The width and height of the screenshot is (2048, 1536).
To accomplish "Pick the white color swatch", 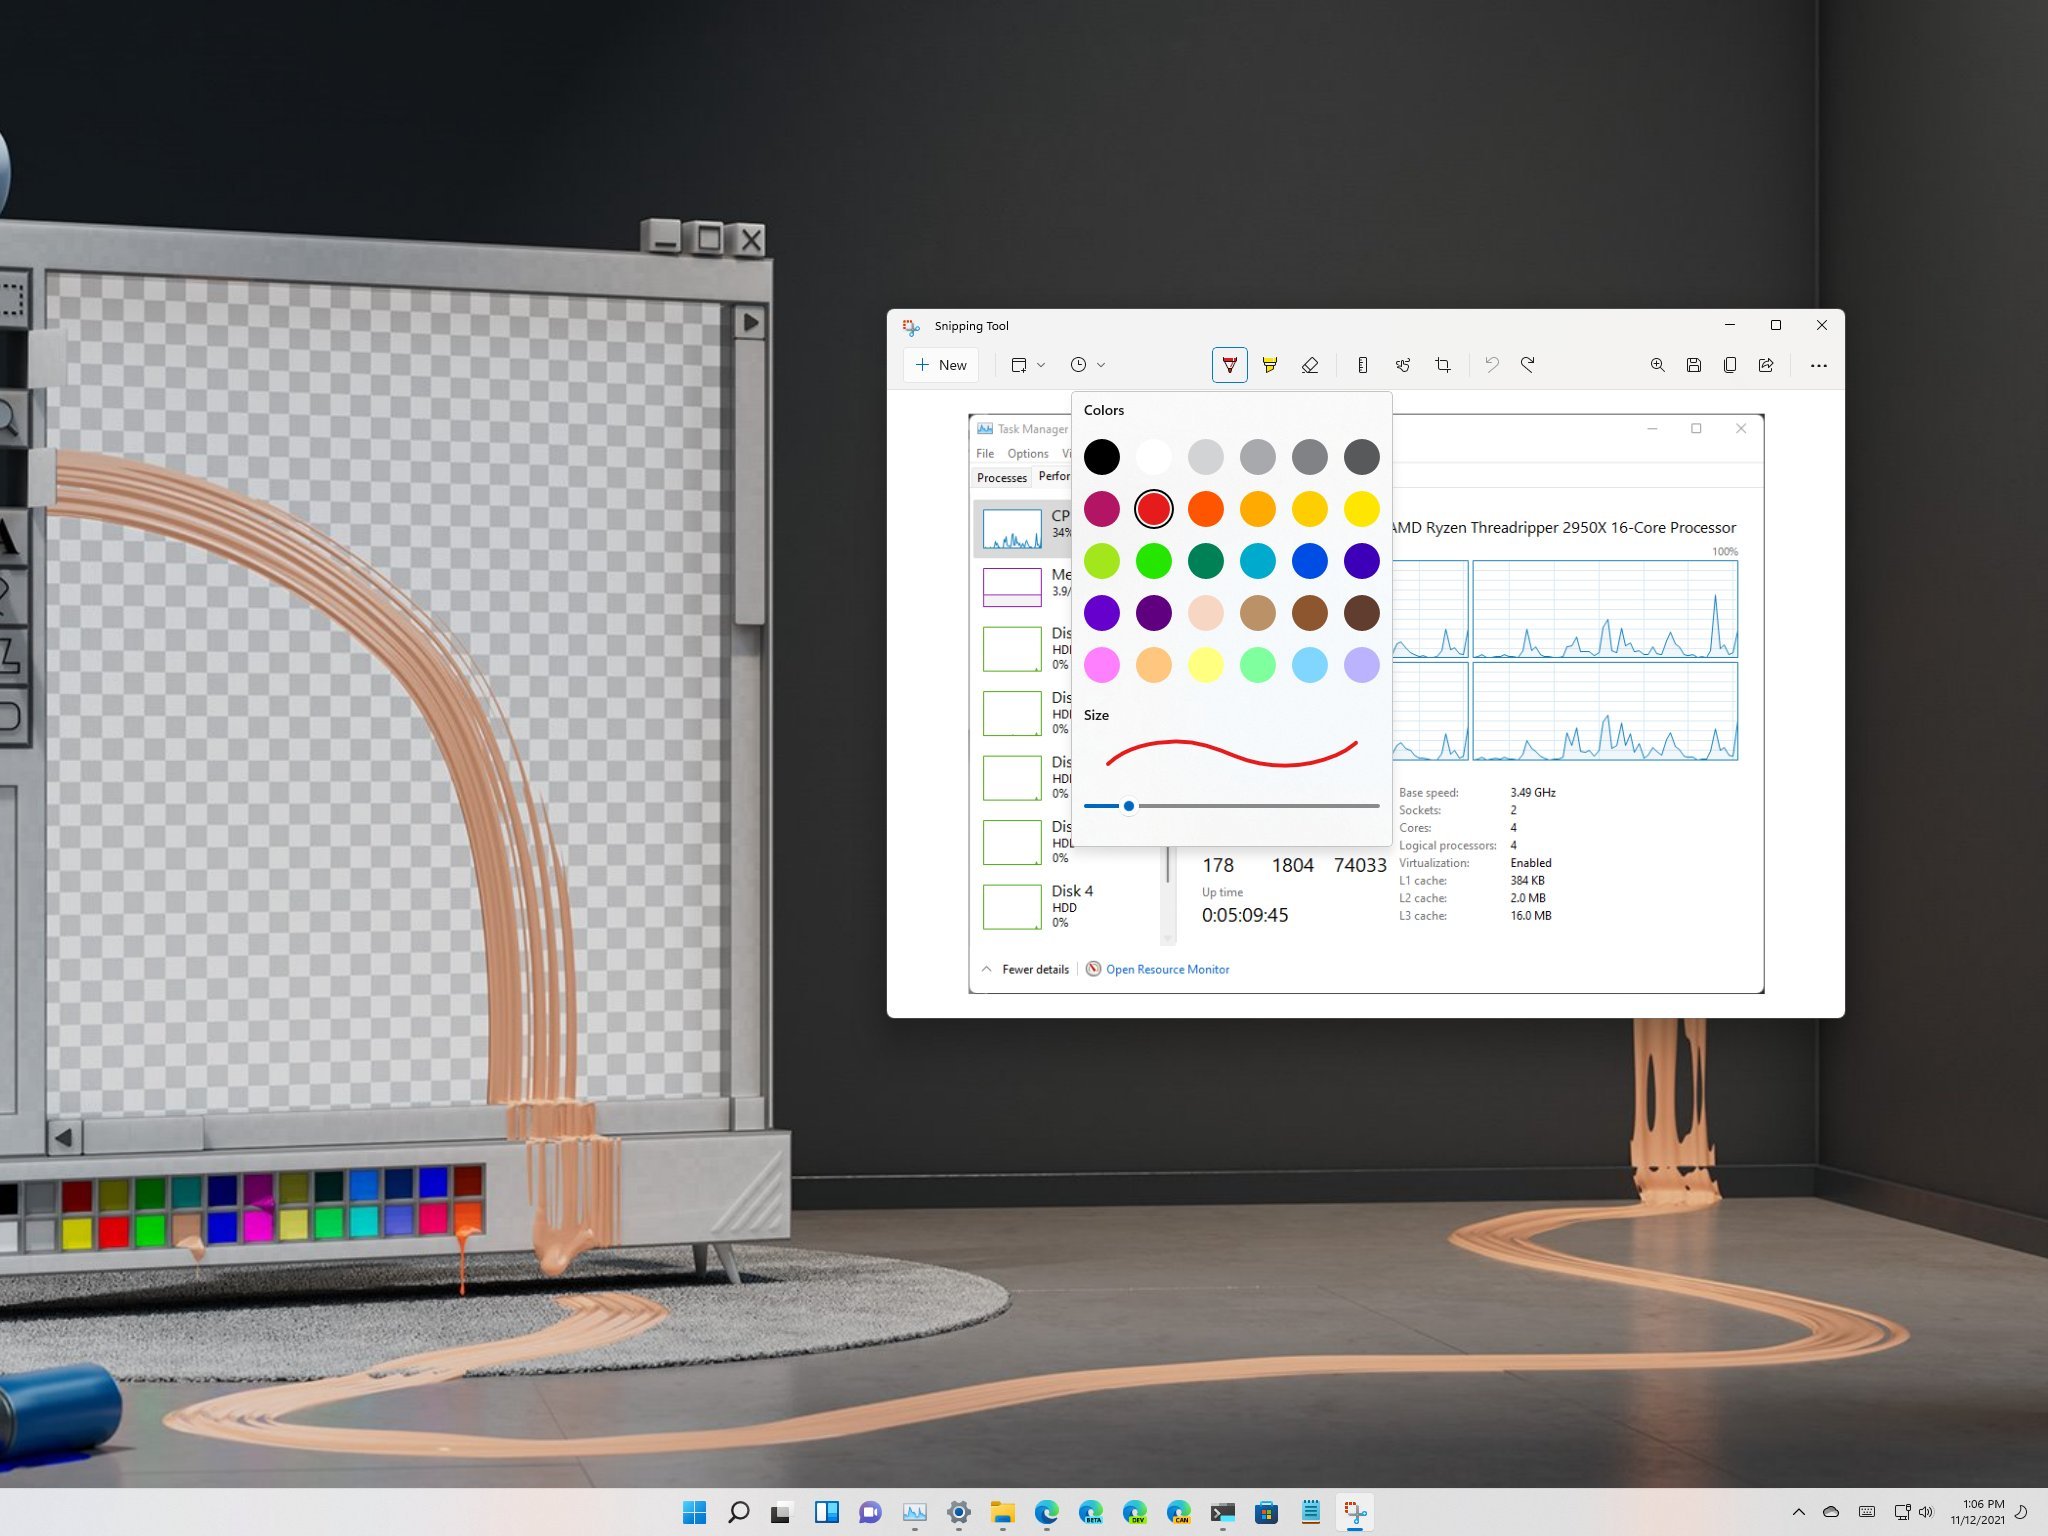I will coord(1153,457).
